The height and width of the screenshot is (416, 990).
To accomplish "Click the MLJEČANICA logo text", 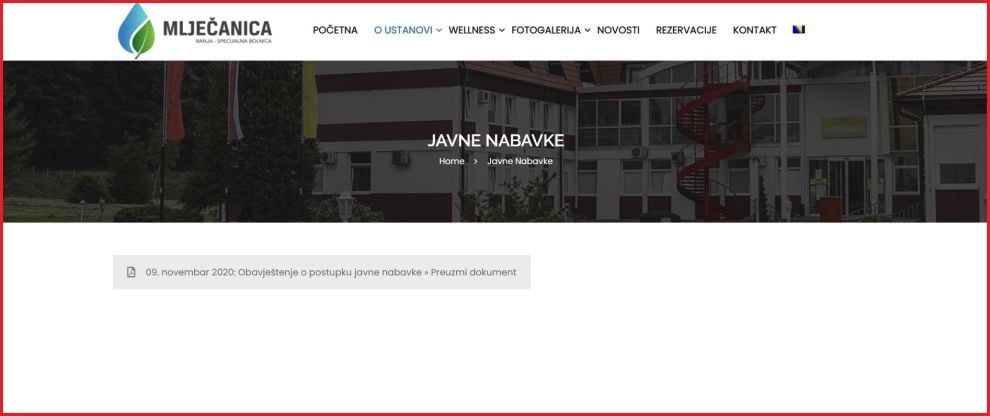I will coord(216,28).
